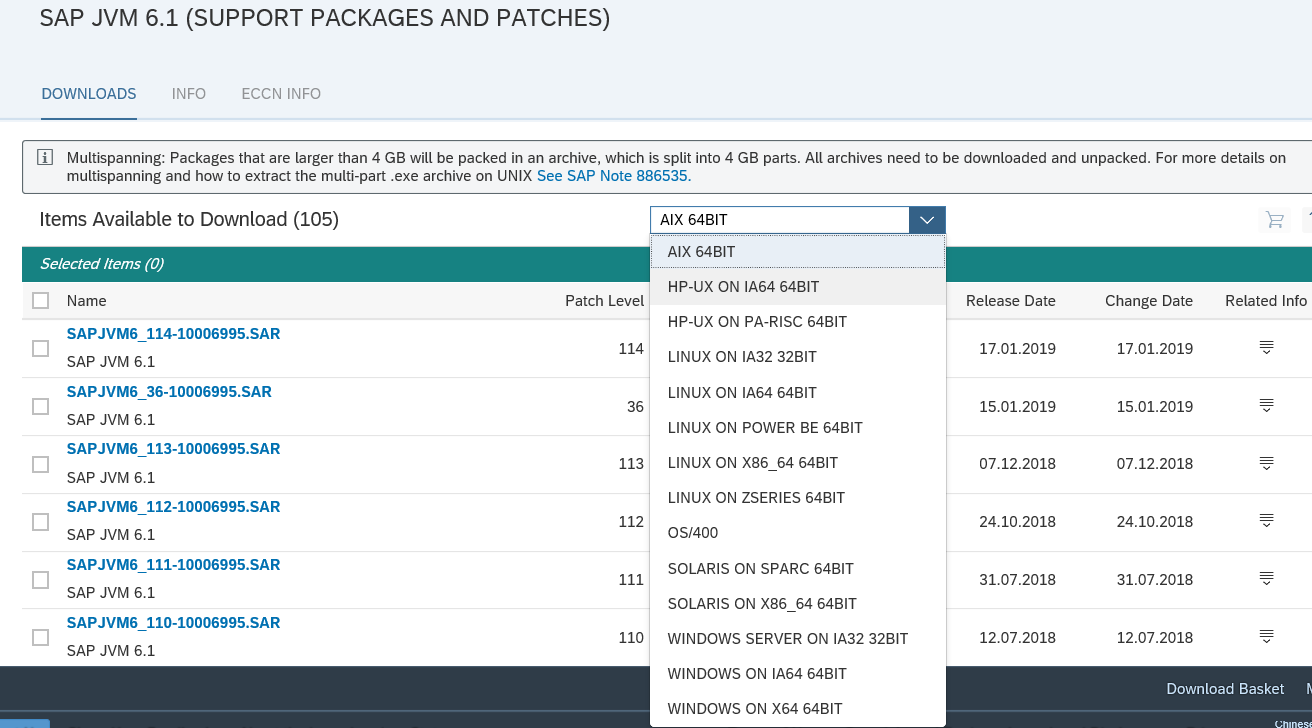Click release date 12.07.2018
Viewport: 1312px width, 728px height.
[1018, 638]
